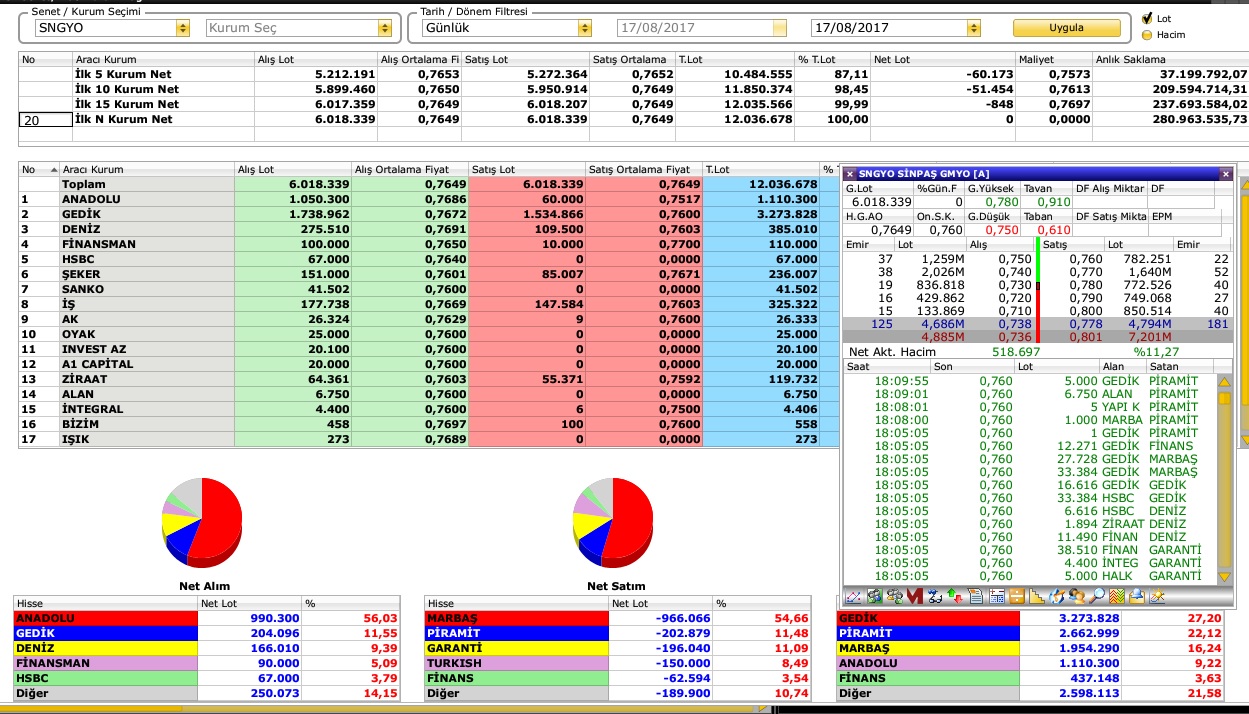Click the orange two-person icon in SNGYO toolbar

pos(1077,597)
